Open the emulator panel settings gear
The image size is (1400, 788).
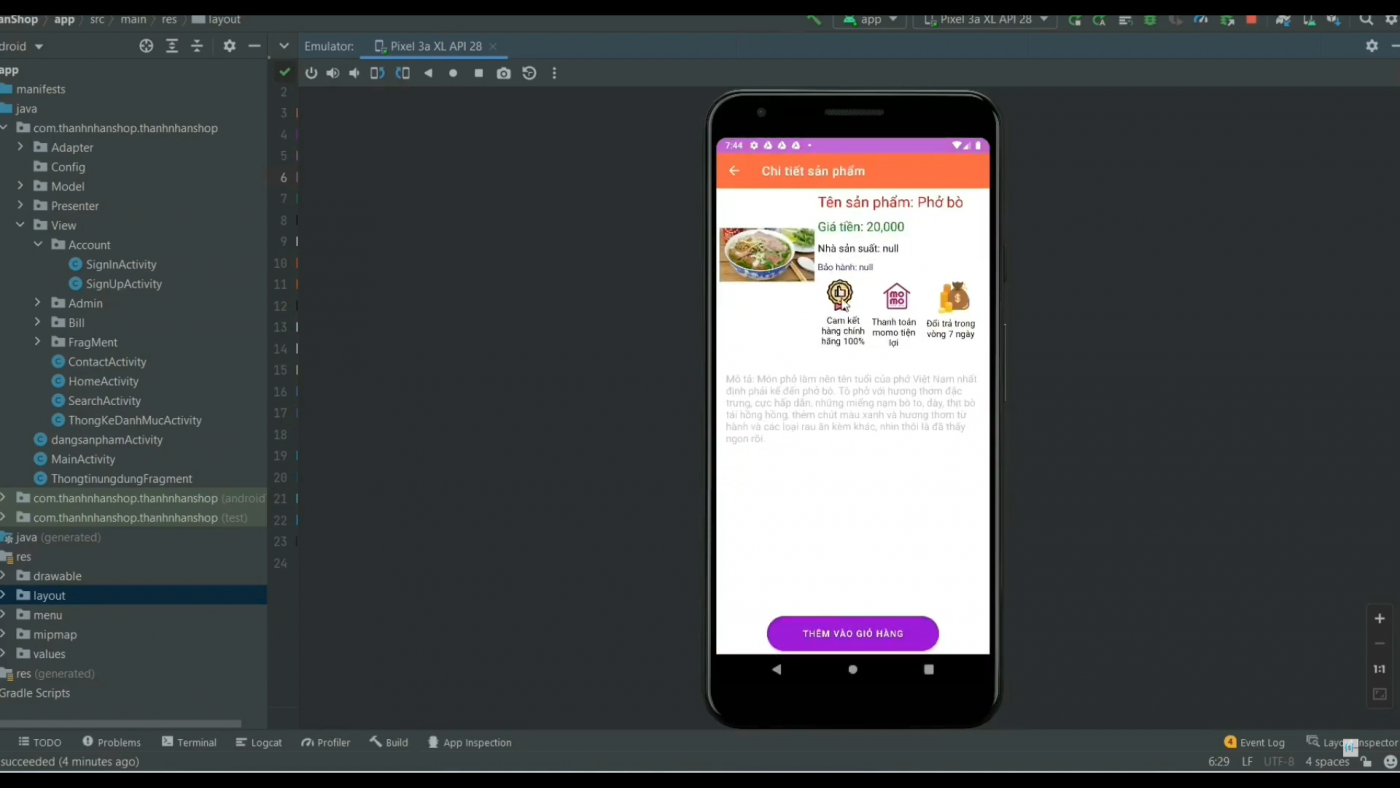coord(1372,46)
